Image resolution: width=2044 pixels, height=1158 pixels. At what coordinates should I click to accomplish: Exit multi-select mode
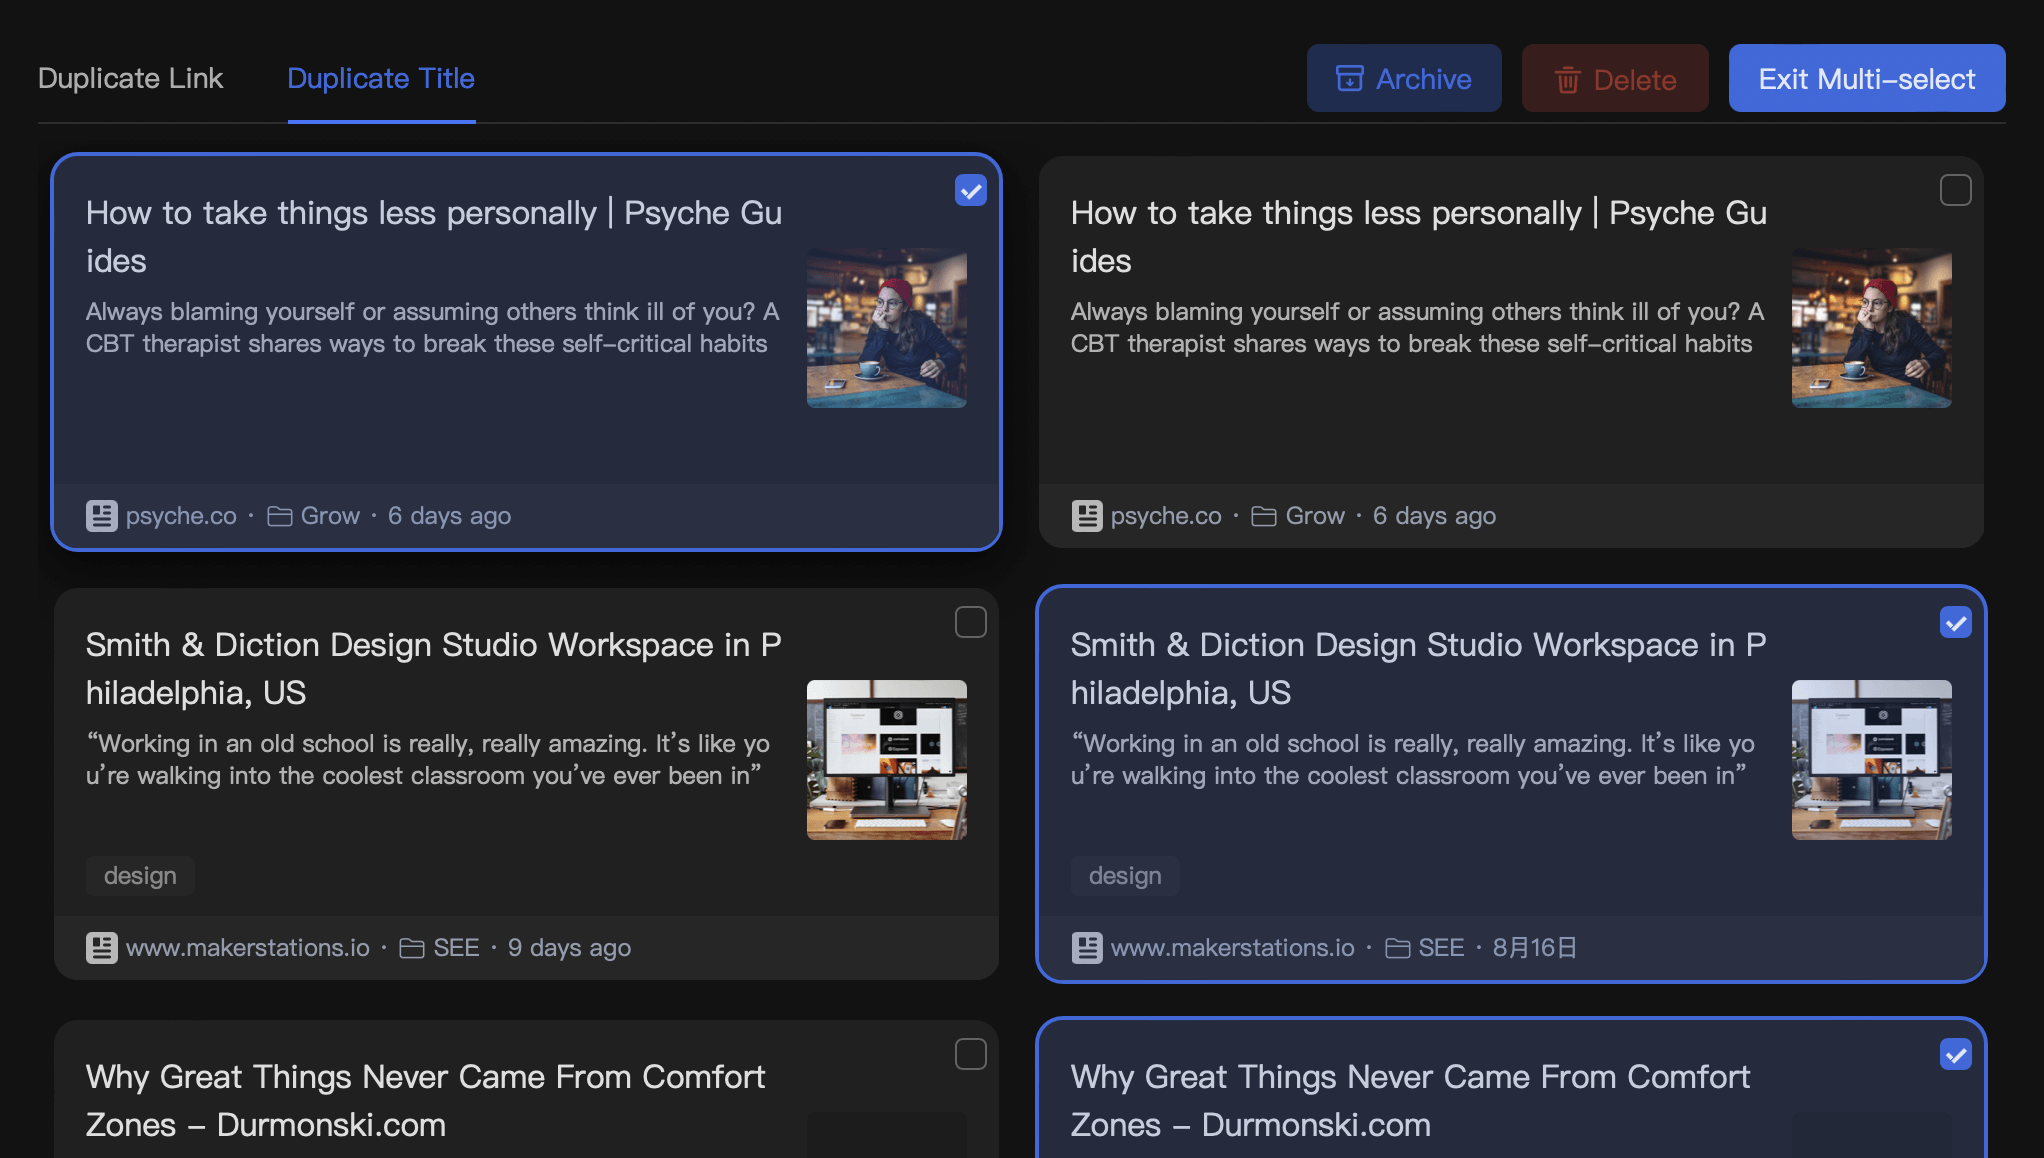[x=1866, y=78]
